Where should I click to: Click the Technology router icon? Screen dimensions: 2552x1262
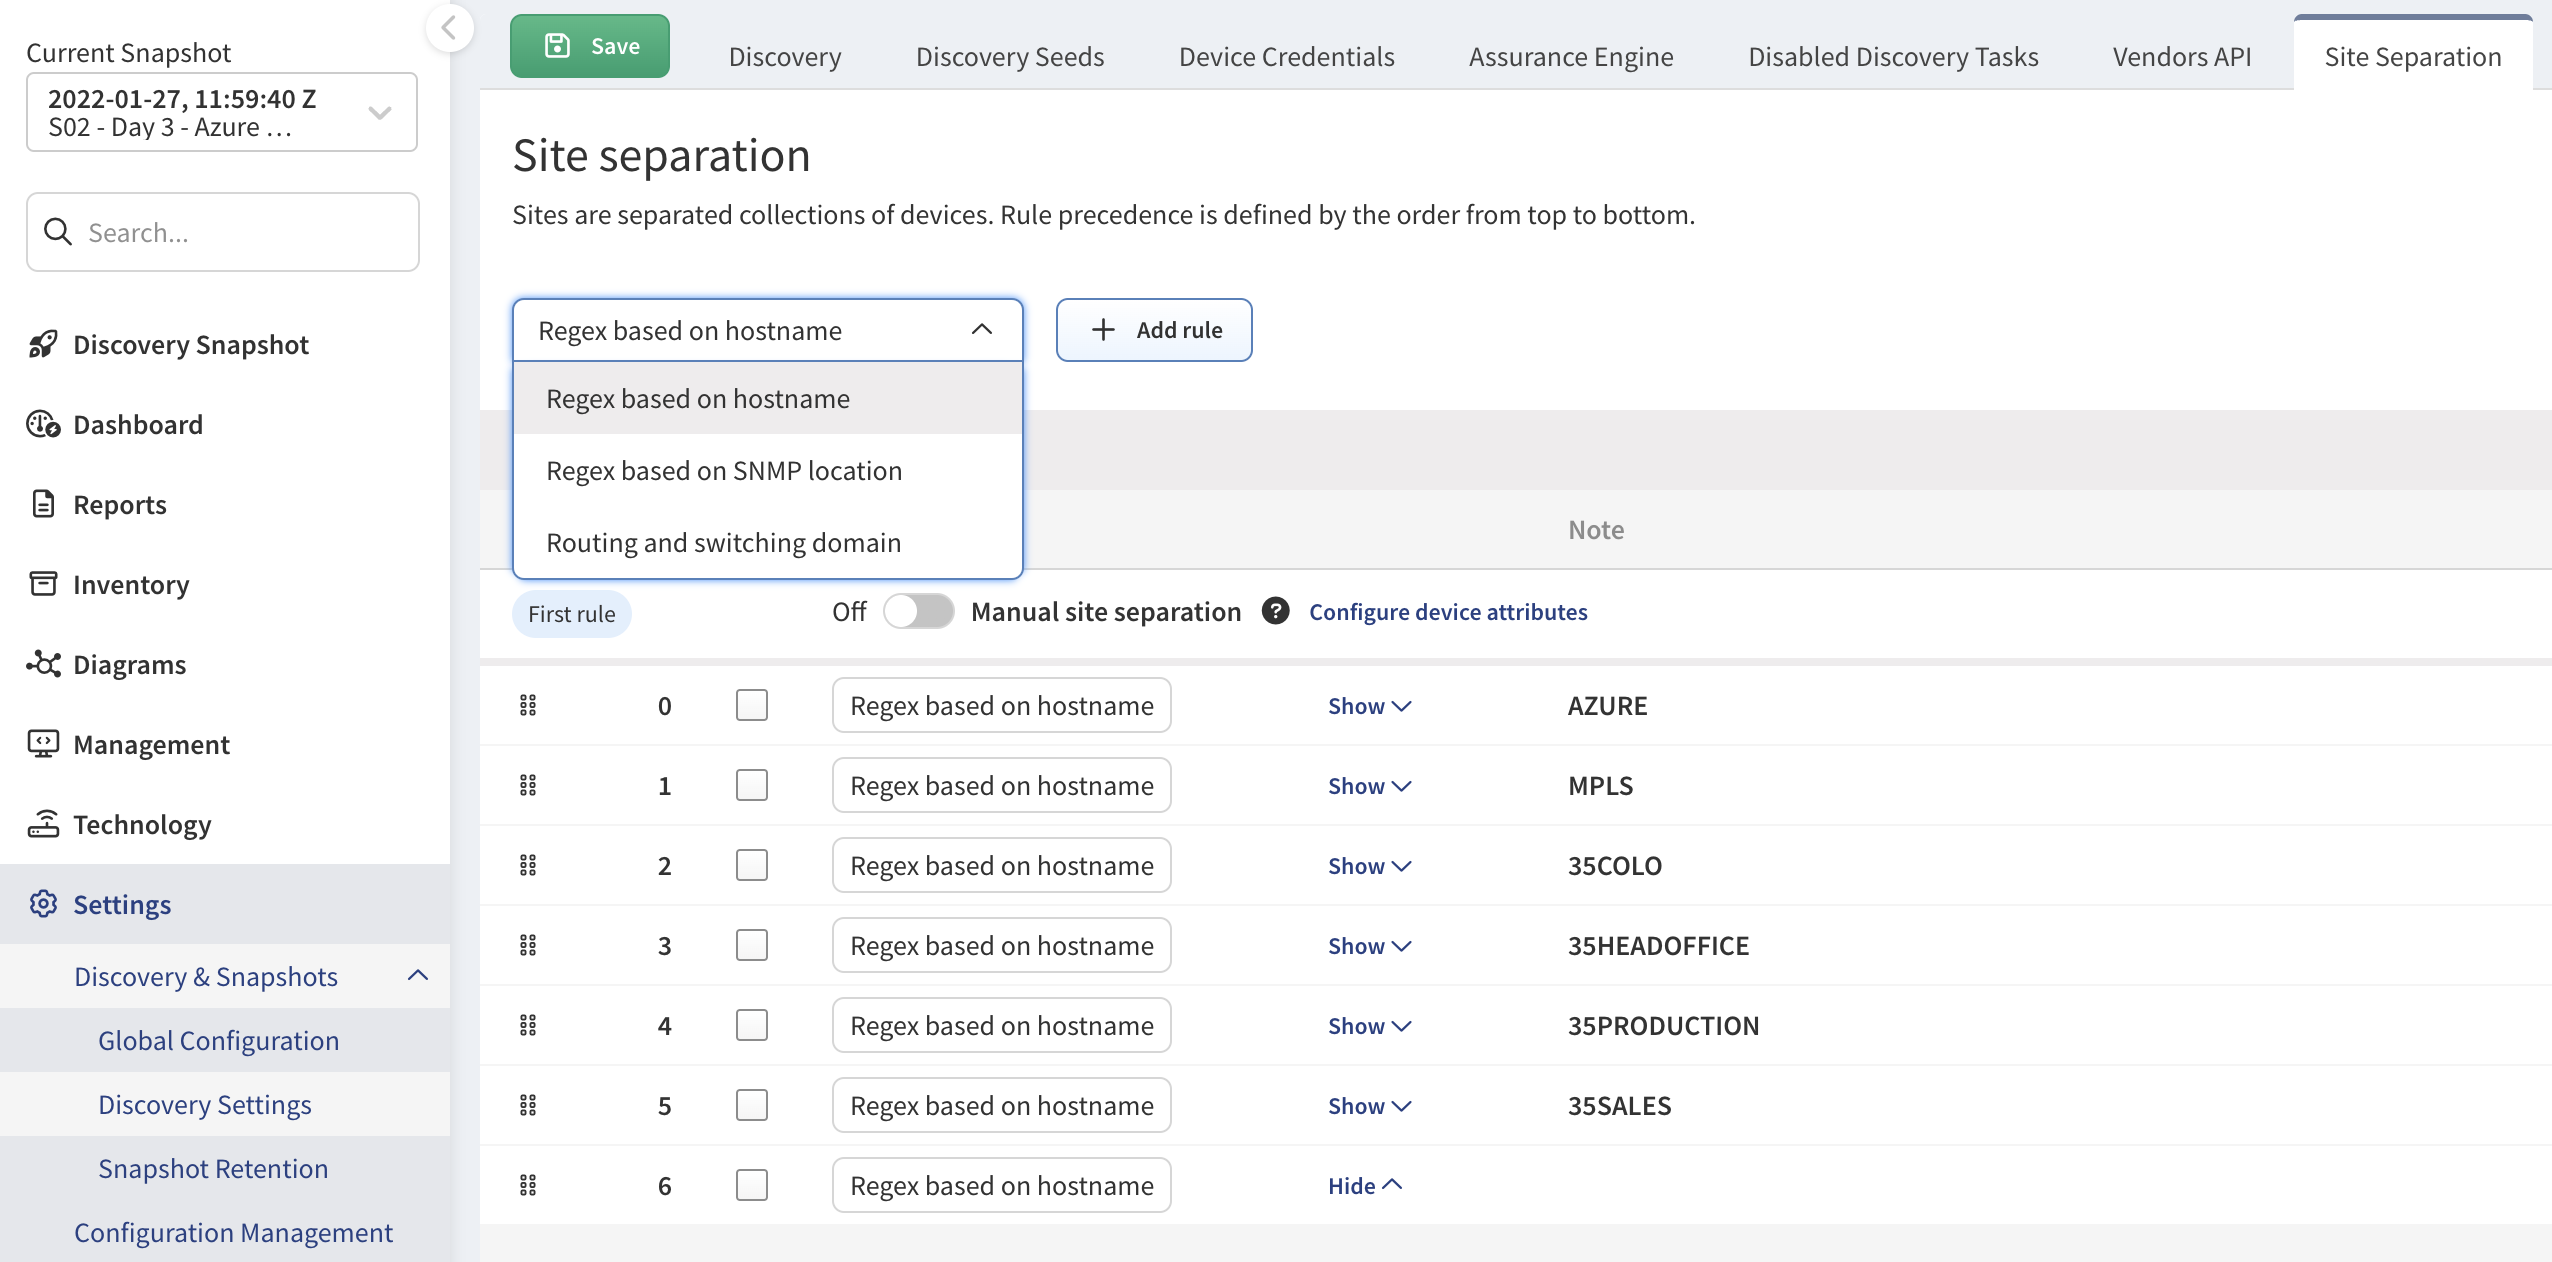[43, 824]
